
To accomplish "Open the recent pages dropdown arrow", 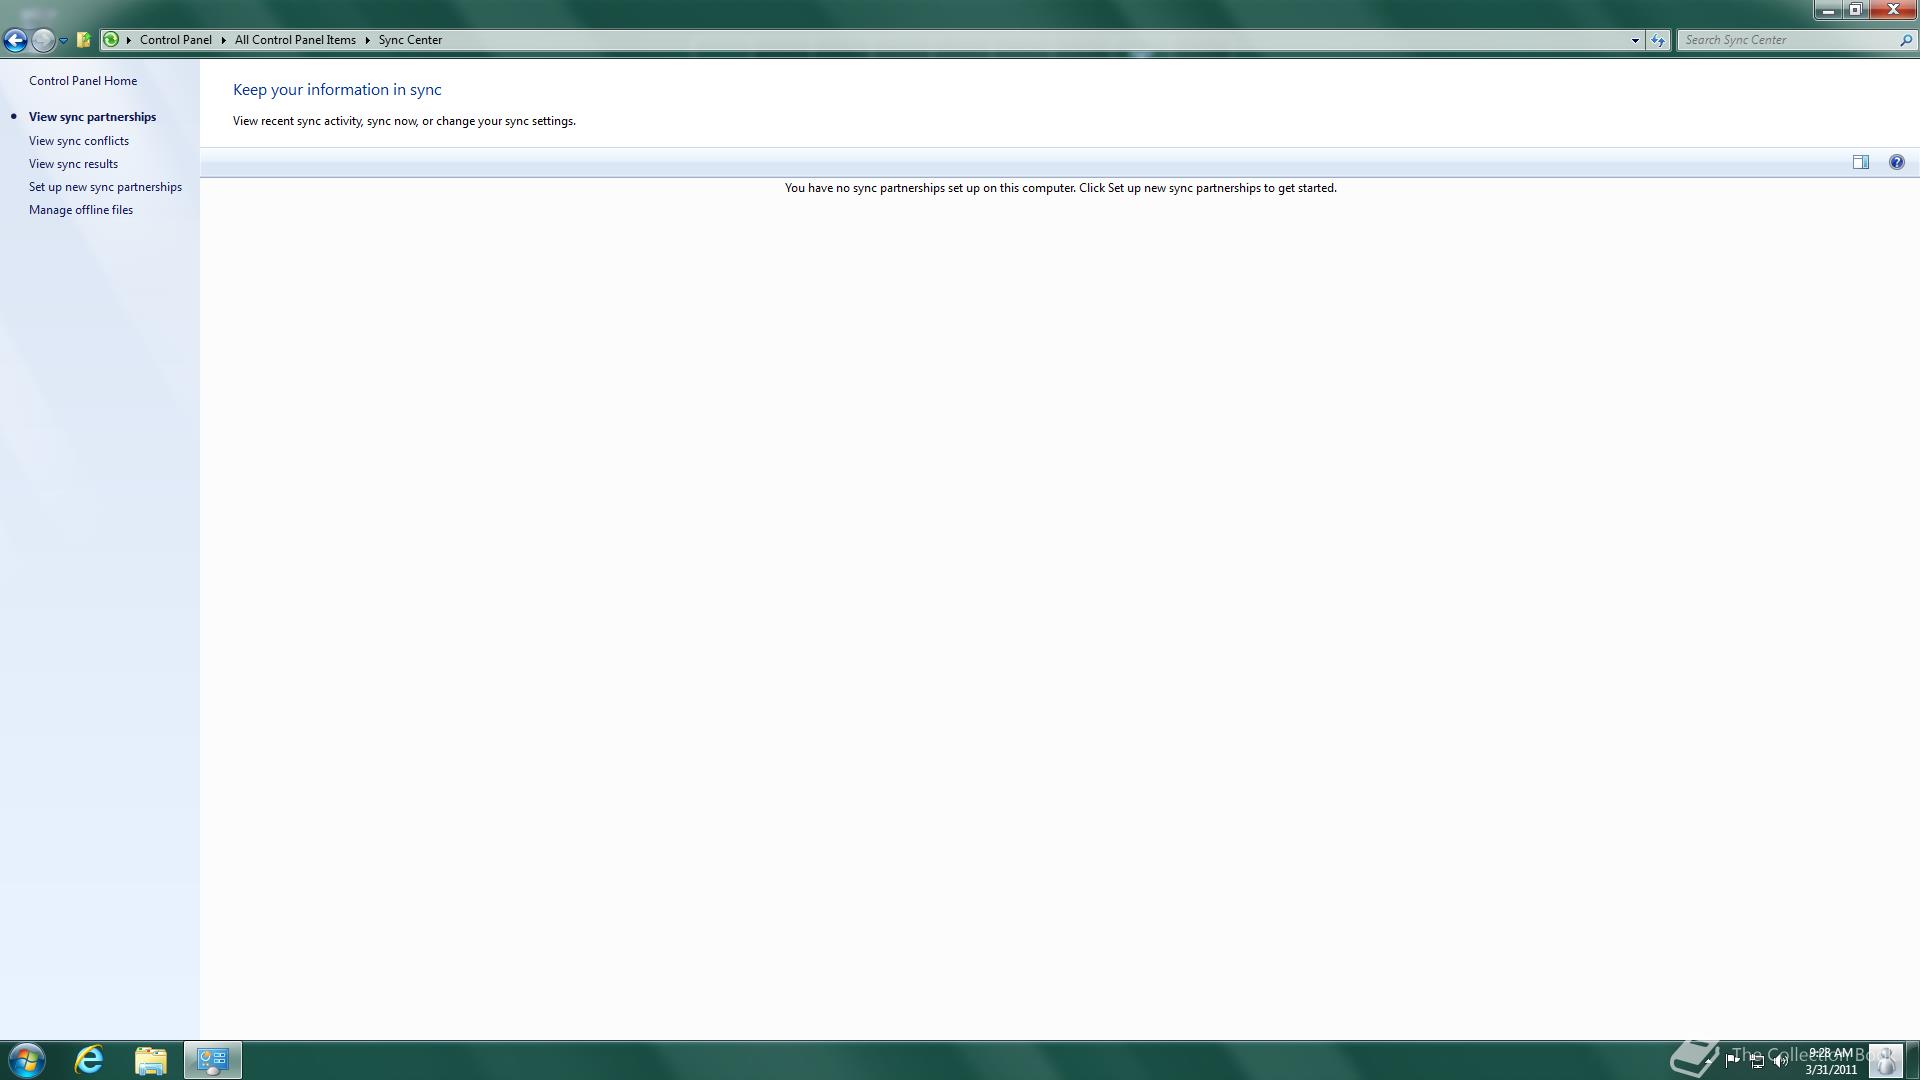I will [63, 41].
